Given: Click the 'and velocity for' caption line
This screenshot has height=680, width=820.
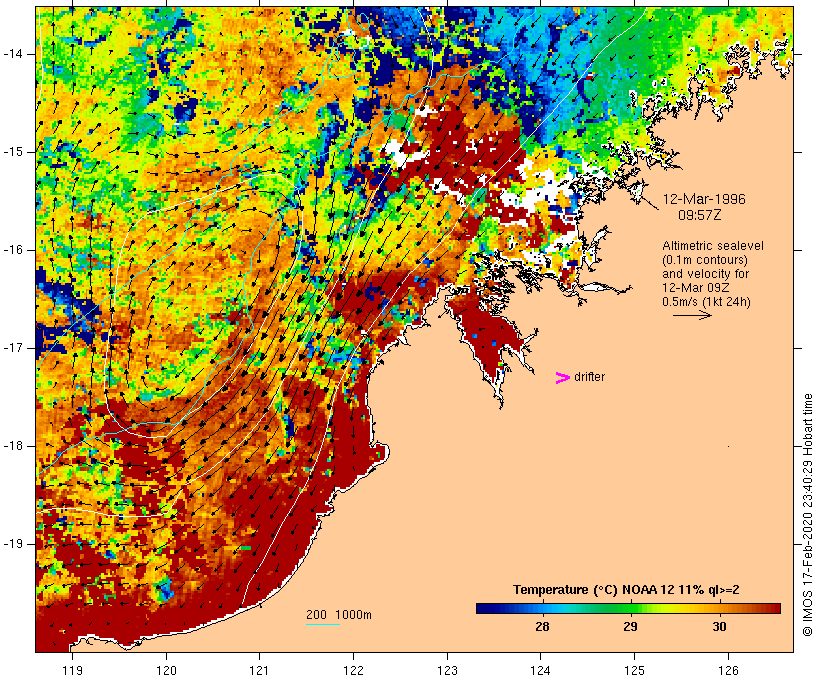Looking at the screenshot, I should (705, 274).
